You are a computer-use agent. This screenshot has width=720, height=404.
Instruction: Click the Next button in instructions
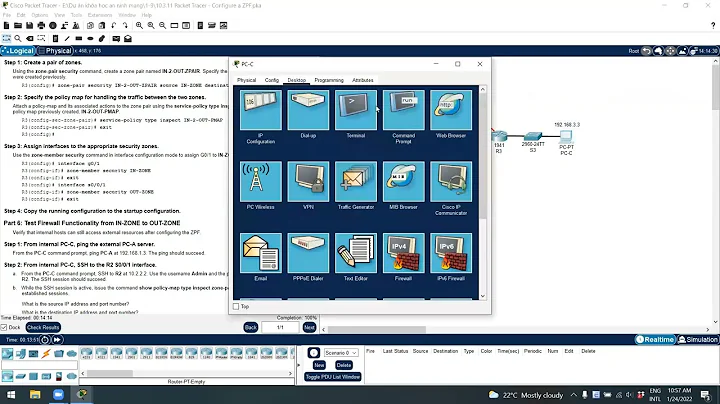coord(309,327)
